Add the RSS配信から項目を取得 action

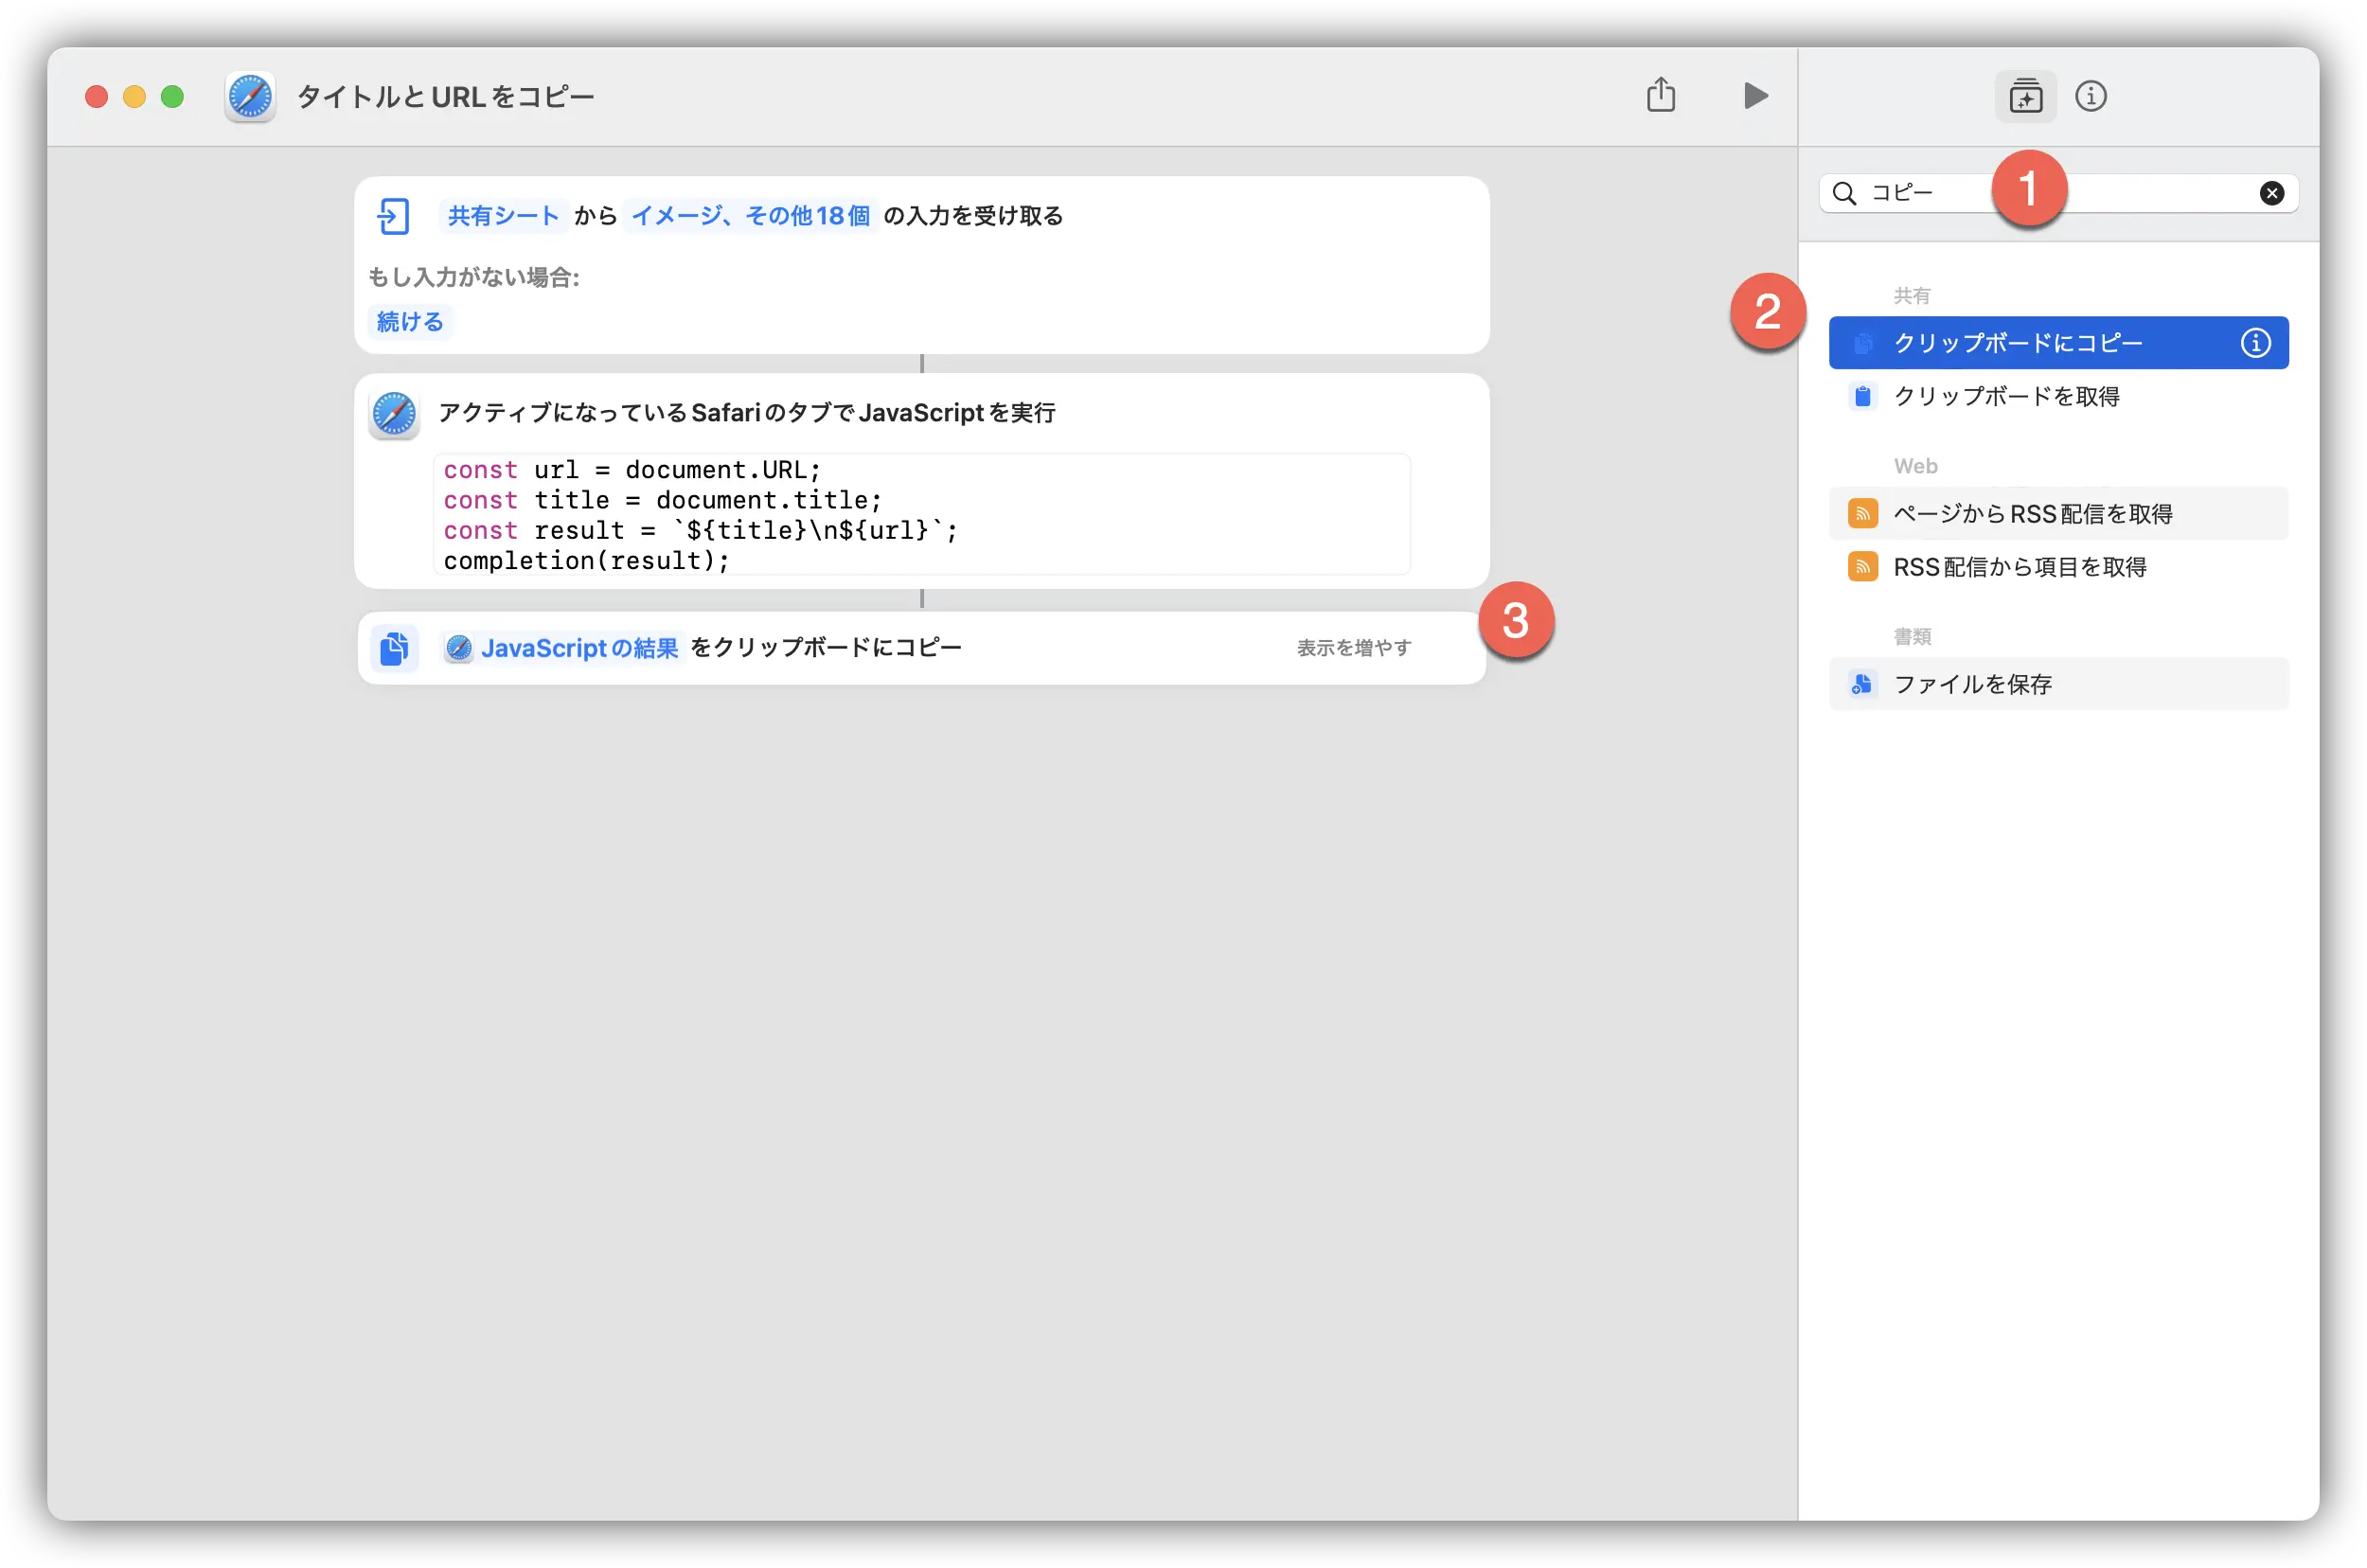coord(2021,566)
